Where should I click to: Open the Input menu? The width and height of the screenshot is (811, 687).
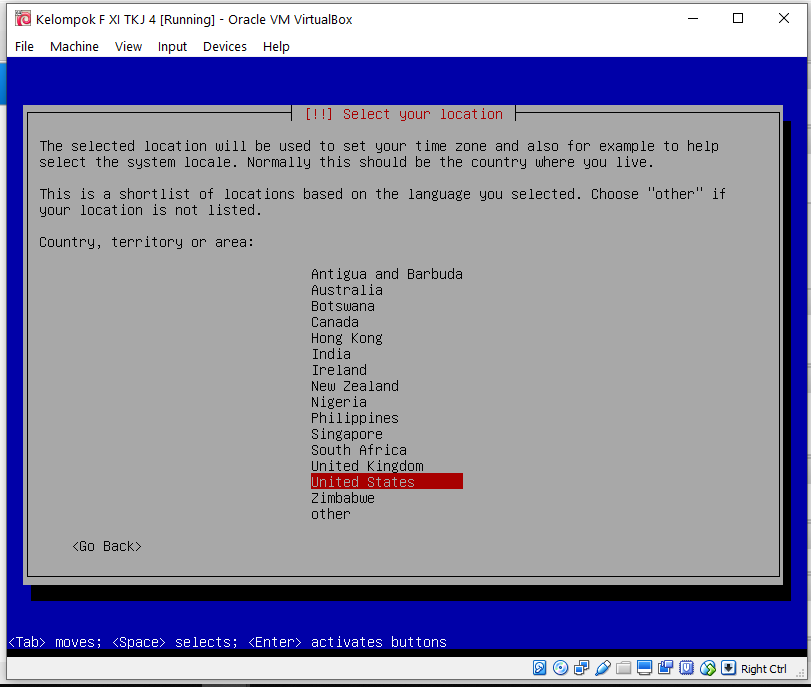click(172, 47)
